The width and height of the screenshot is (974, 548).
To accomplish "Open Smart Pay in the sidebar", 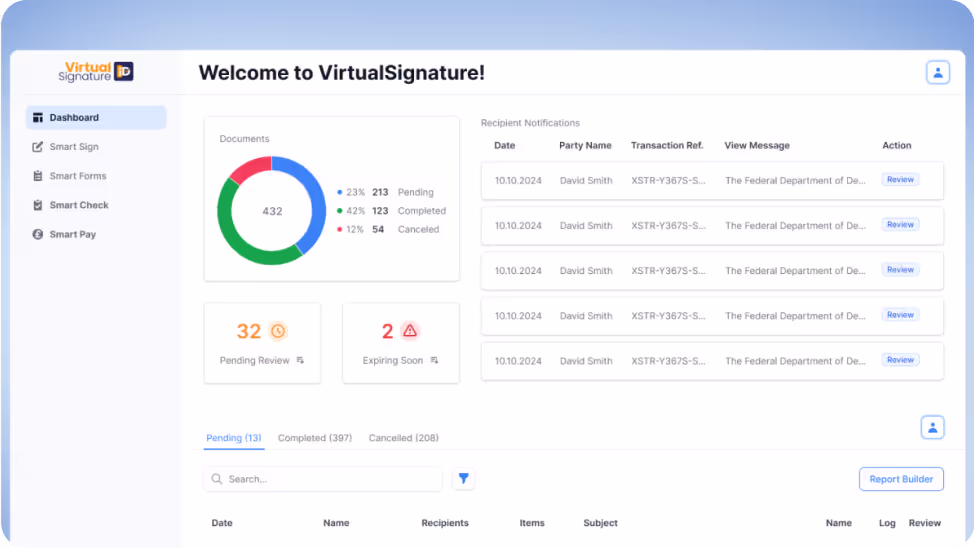I will pos(73,234).
